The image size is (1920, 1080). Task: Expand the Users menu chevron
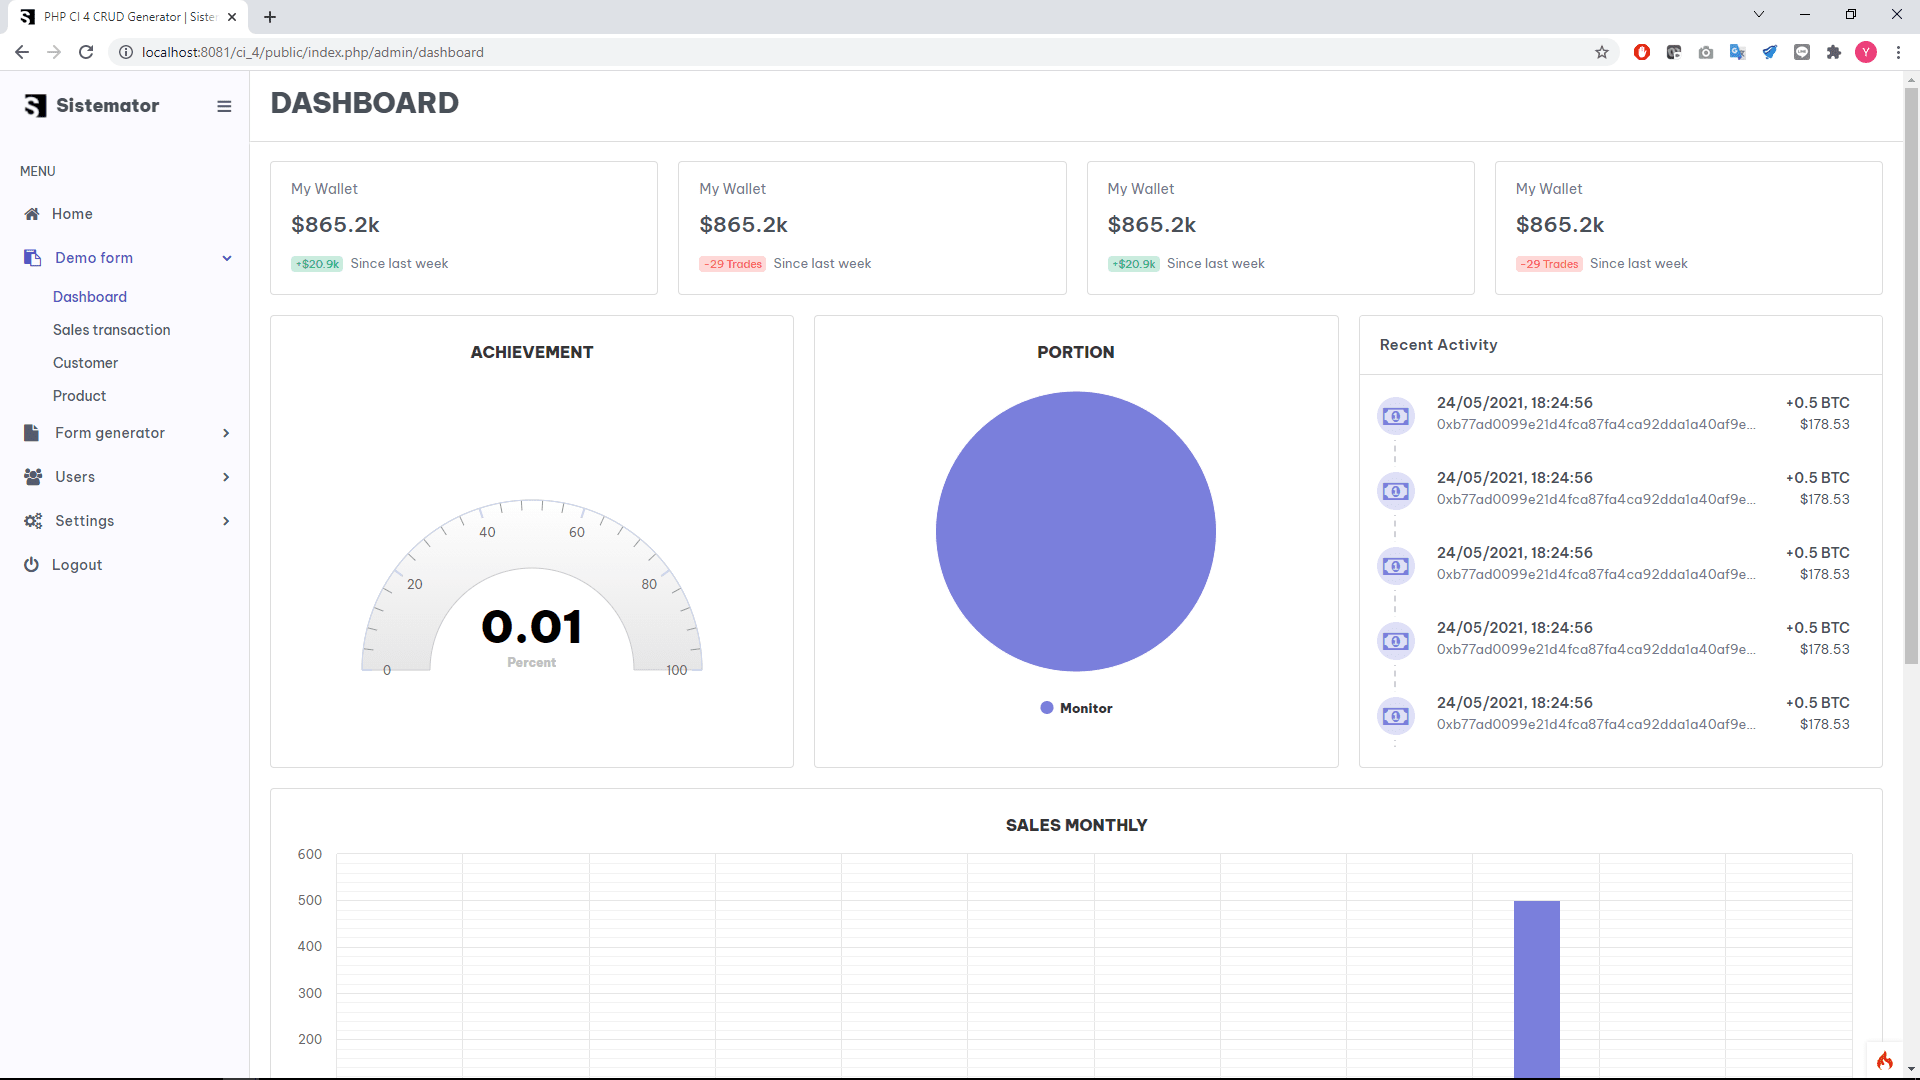coord(226,477)
